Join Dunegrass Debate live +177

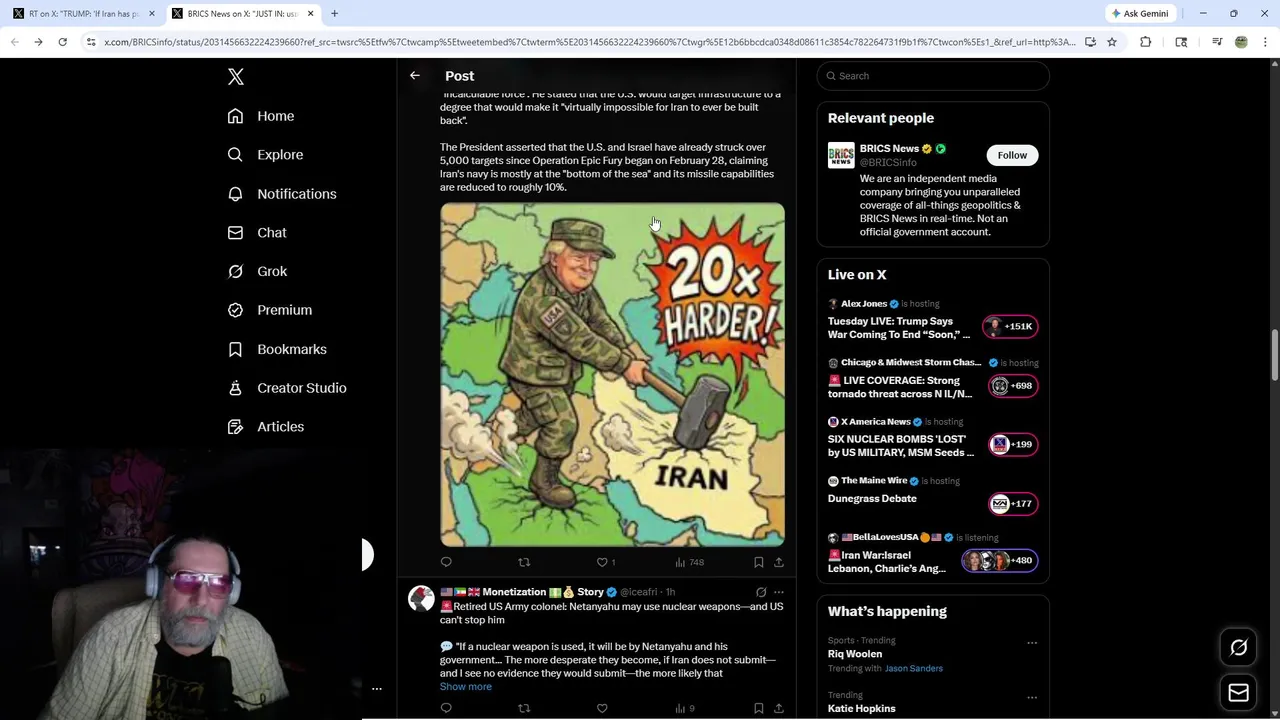click(1013, 503)
